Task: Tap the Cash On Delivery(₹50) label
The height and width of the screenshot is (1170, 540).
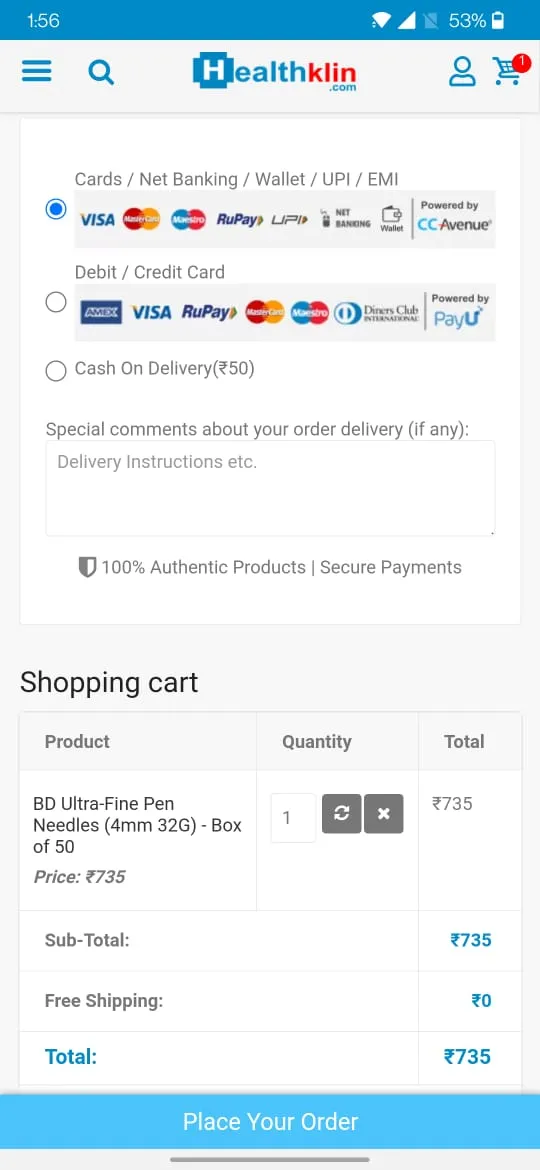Action: [x=165, y=369]
